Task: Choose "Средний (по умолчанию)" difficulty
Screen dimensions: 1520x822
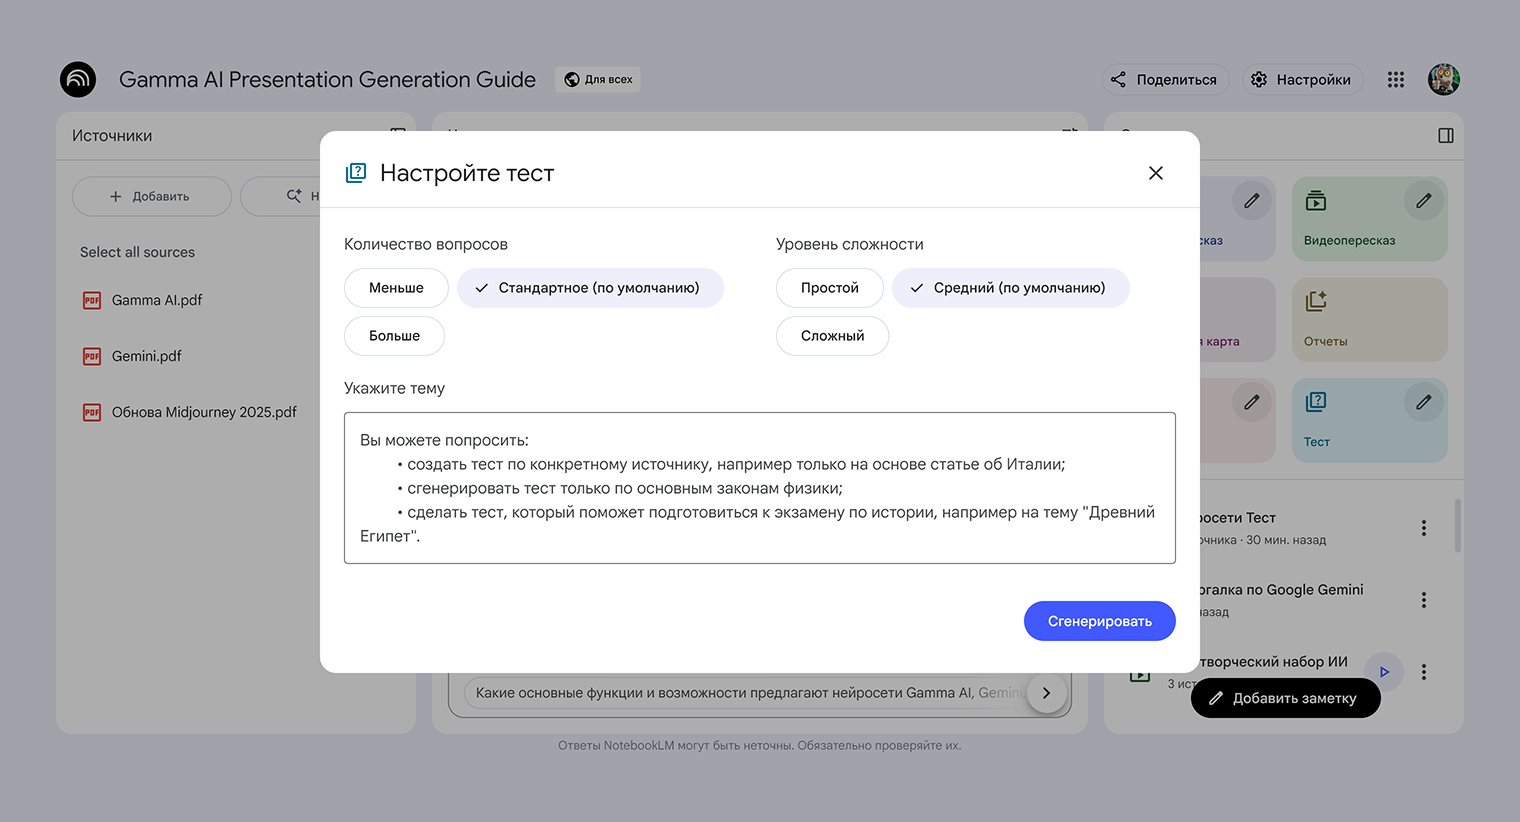Action: click(x=1010, y=288)
